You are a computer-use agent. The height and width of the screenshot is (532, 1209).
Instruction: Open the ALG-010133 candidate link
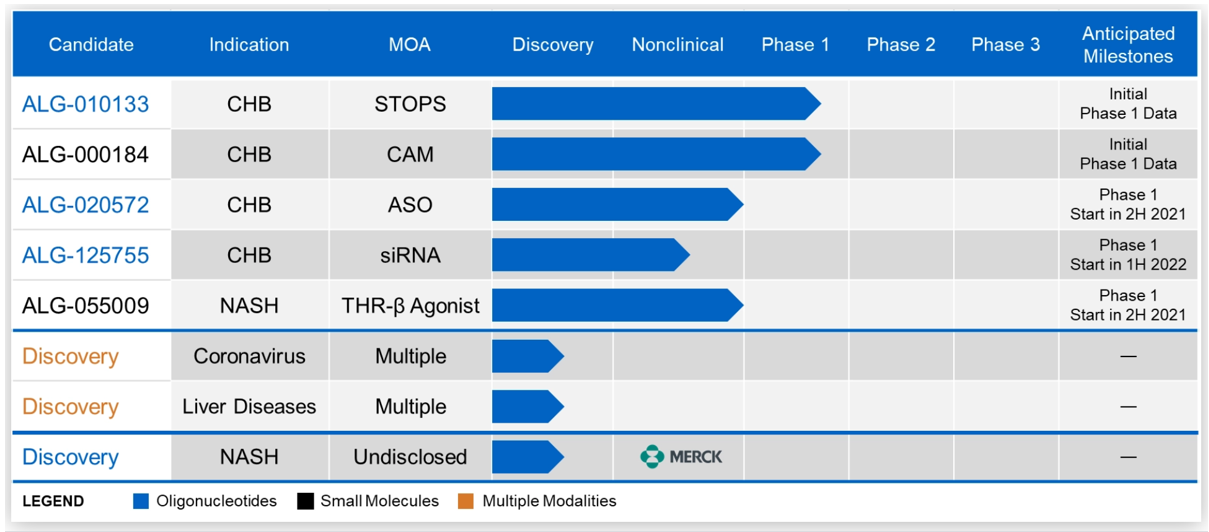[x=86, y=104]
